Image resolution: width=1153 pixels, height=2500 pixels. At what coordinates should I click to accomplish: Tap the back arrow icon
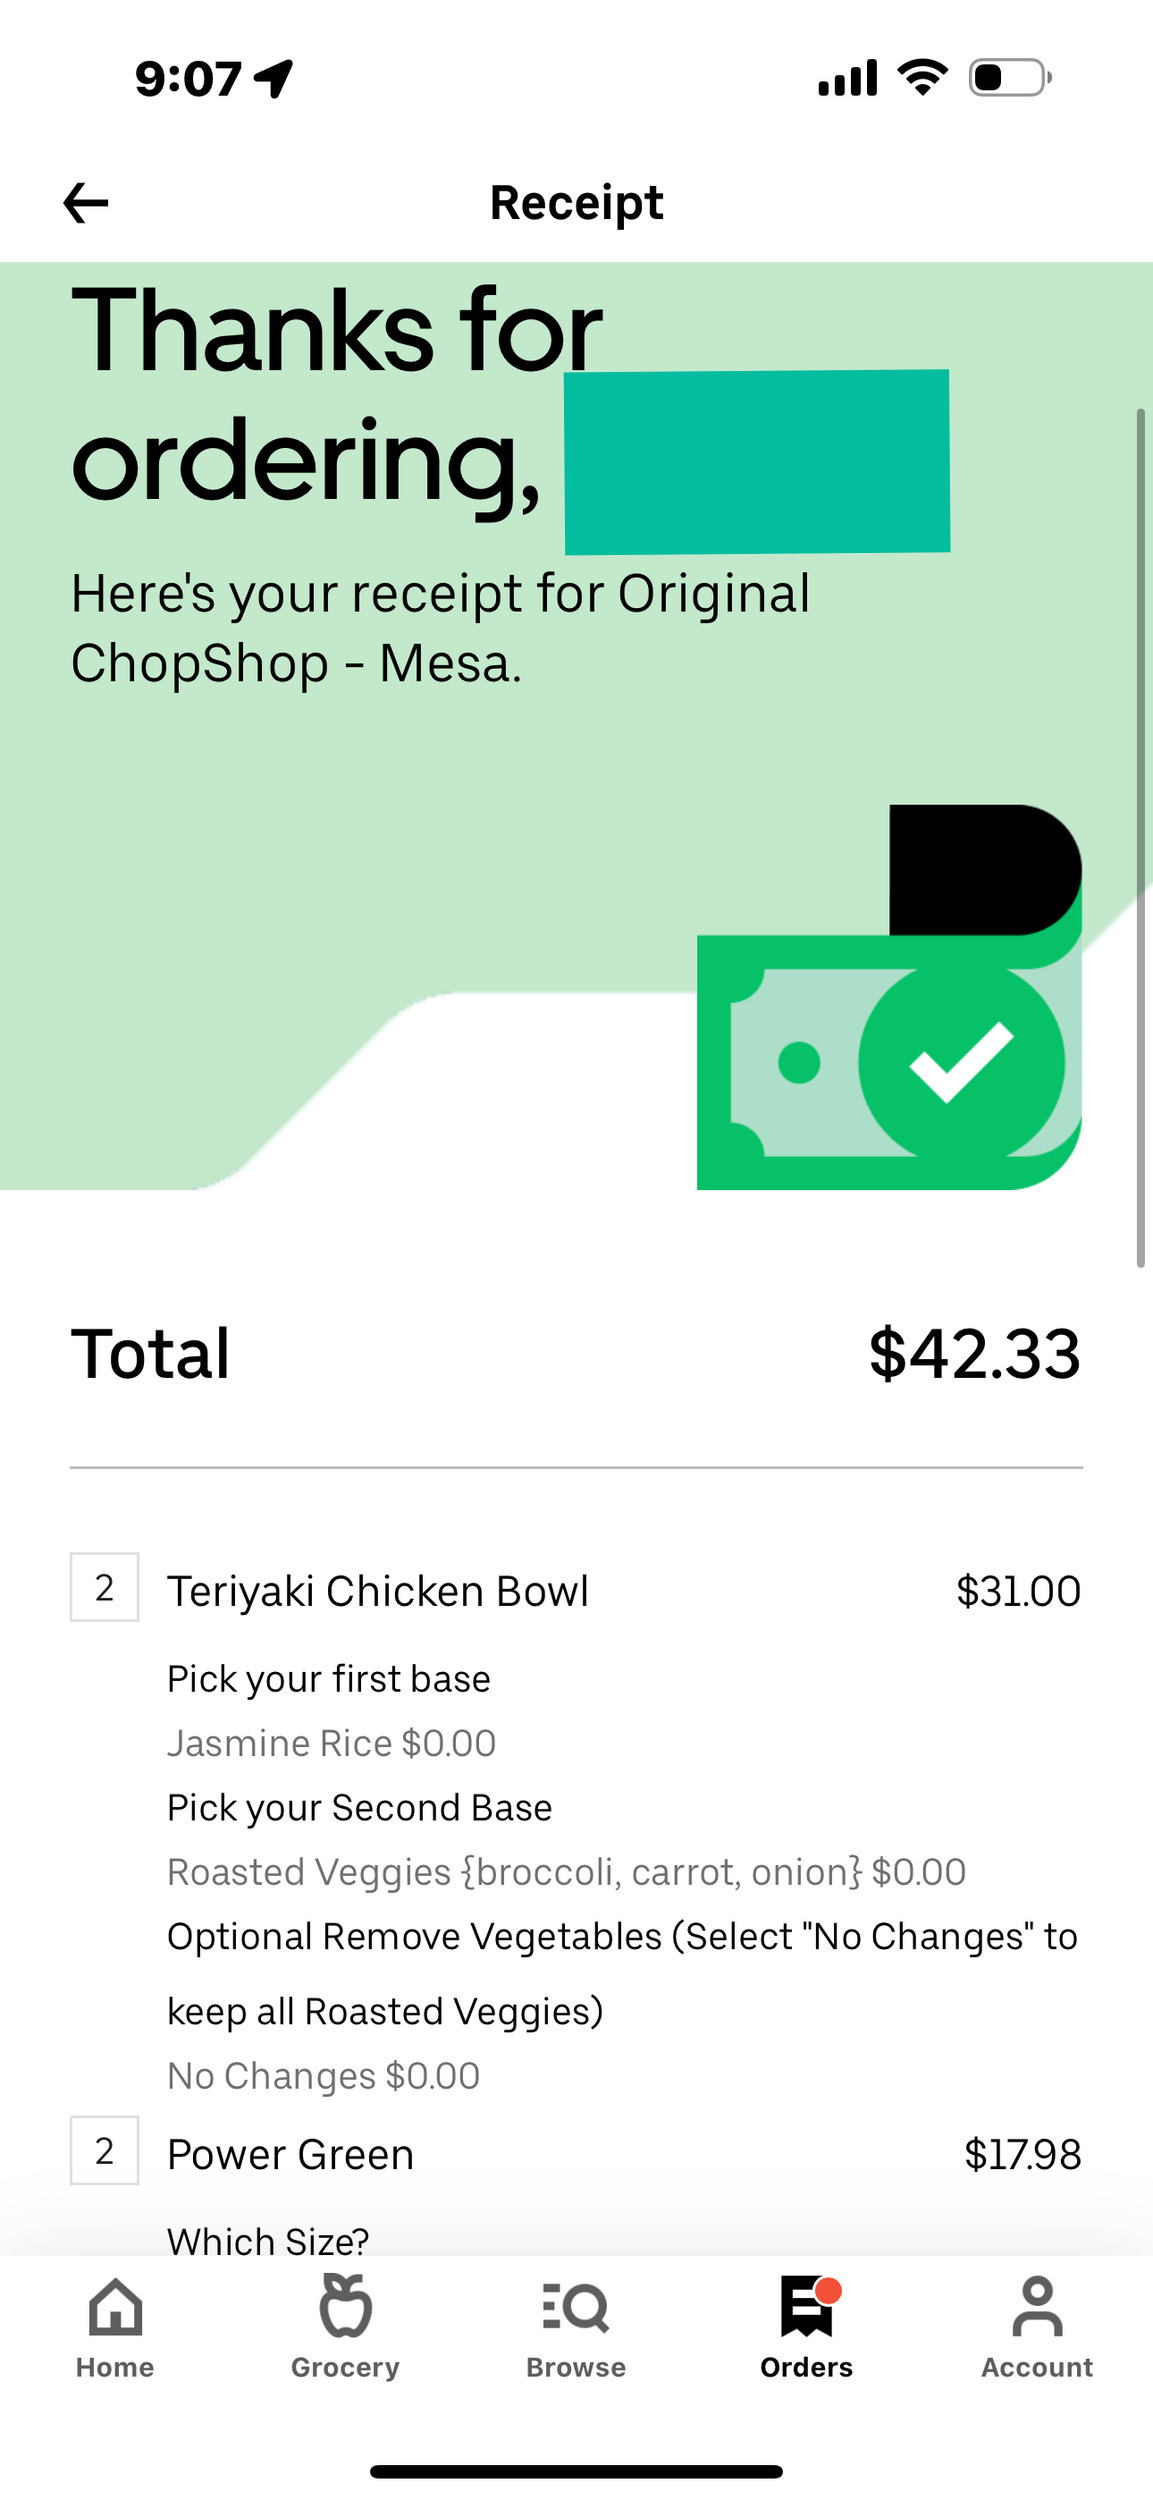coord(86,203)
